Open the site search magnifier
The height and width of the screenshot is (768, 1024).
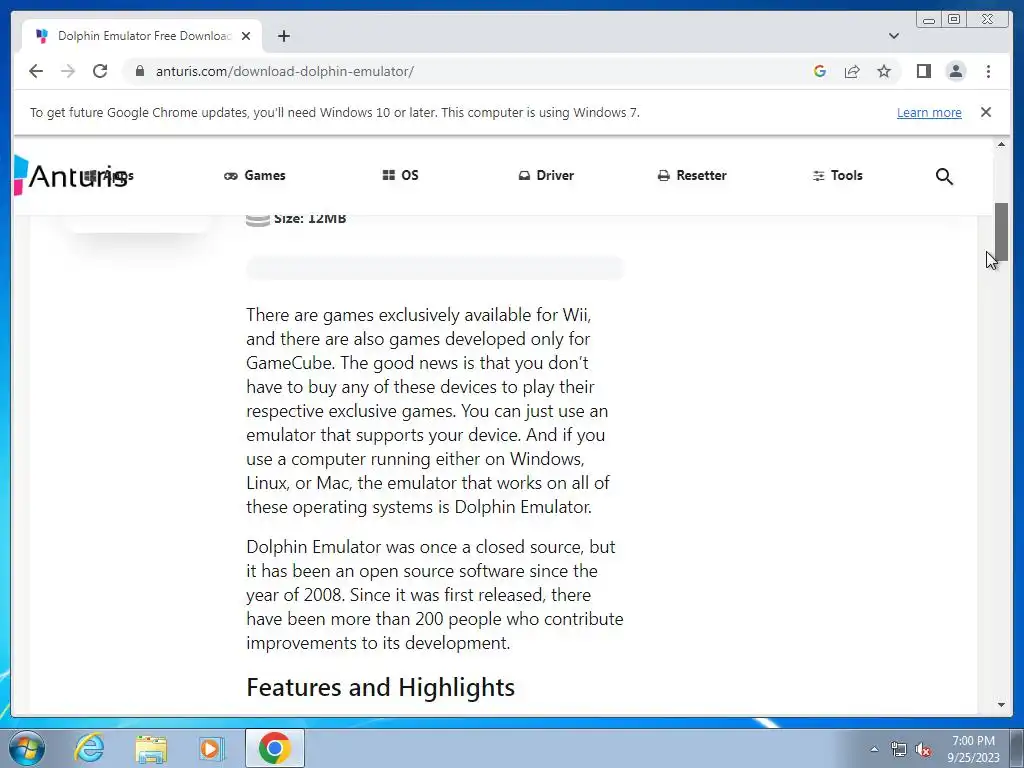click(944, 176)
